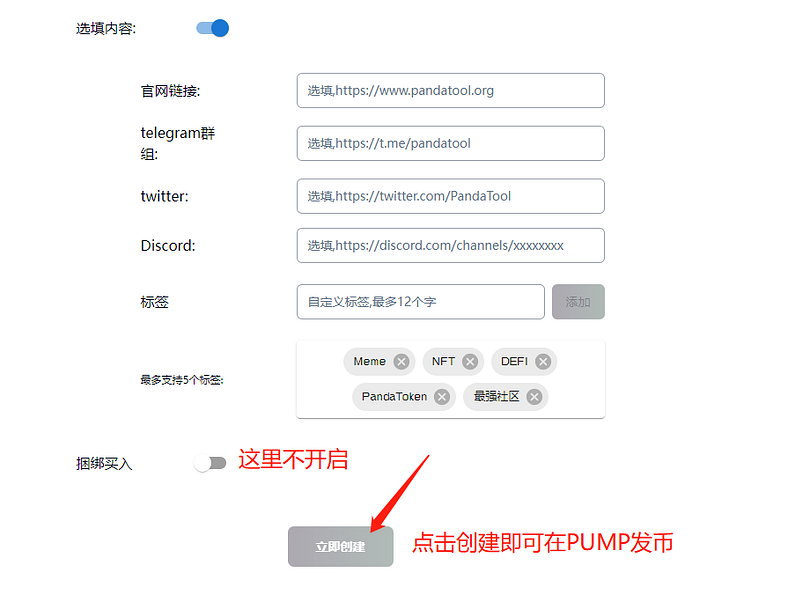This screenshot has width=788, height=608.
Task: Select the NFT tag chip label
Action: coord(443,361)
